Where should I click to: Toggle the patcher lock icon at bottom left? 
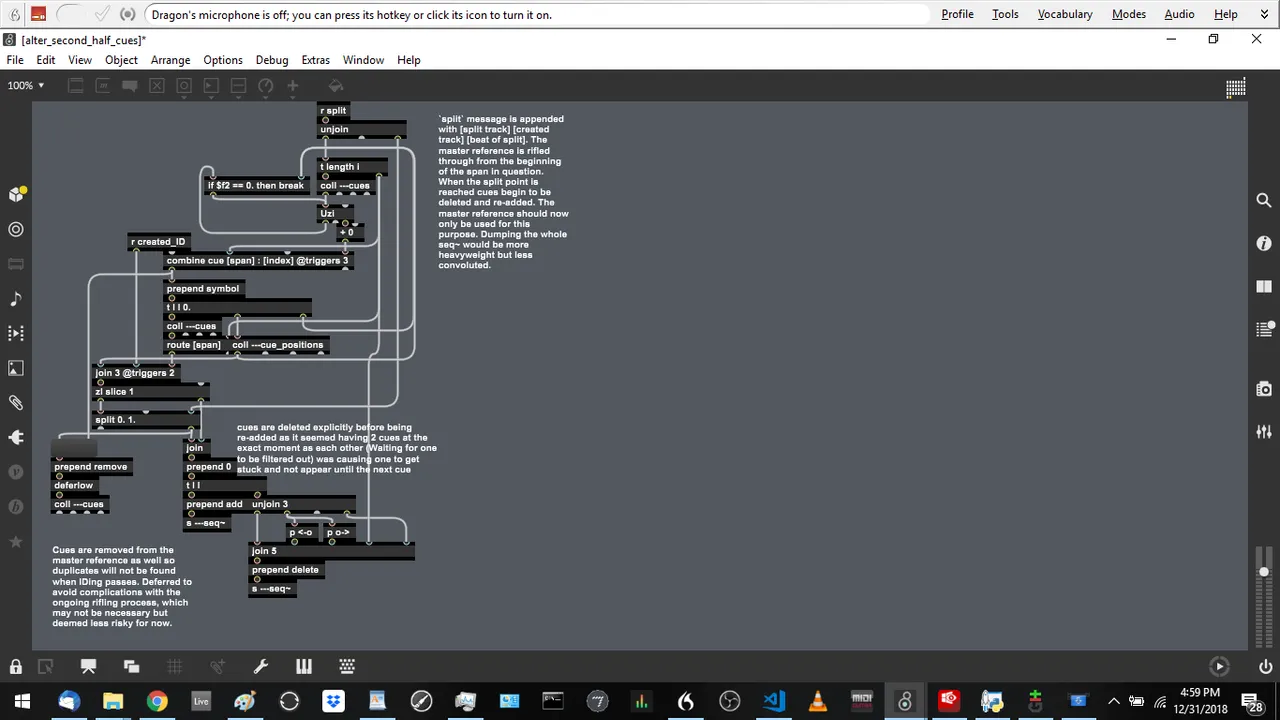[x=16, y=667]
